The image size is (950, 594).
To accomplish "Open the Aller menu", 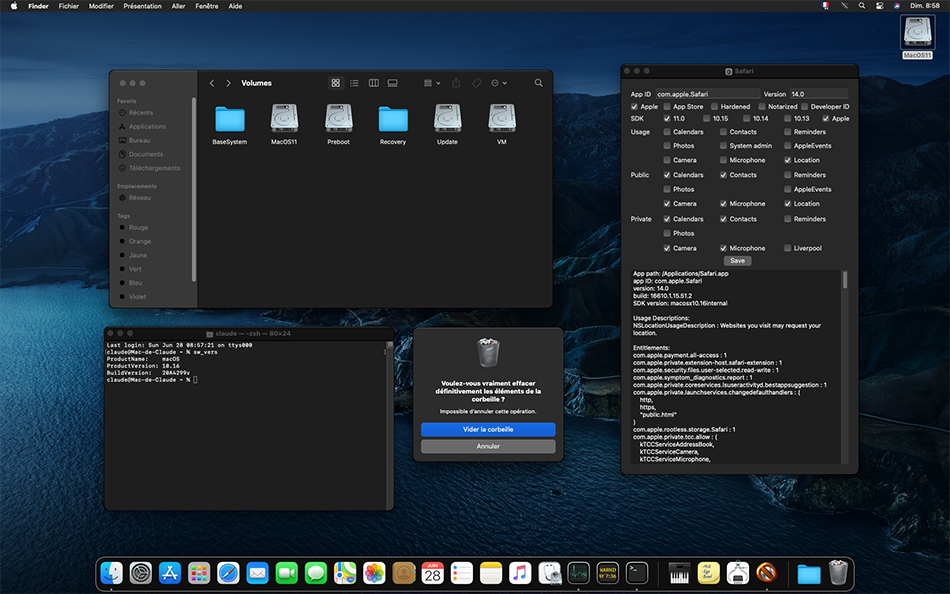I will click(178, 6).
